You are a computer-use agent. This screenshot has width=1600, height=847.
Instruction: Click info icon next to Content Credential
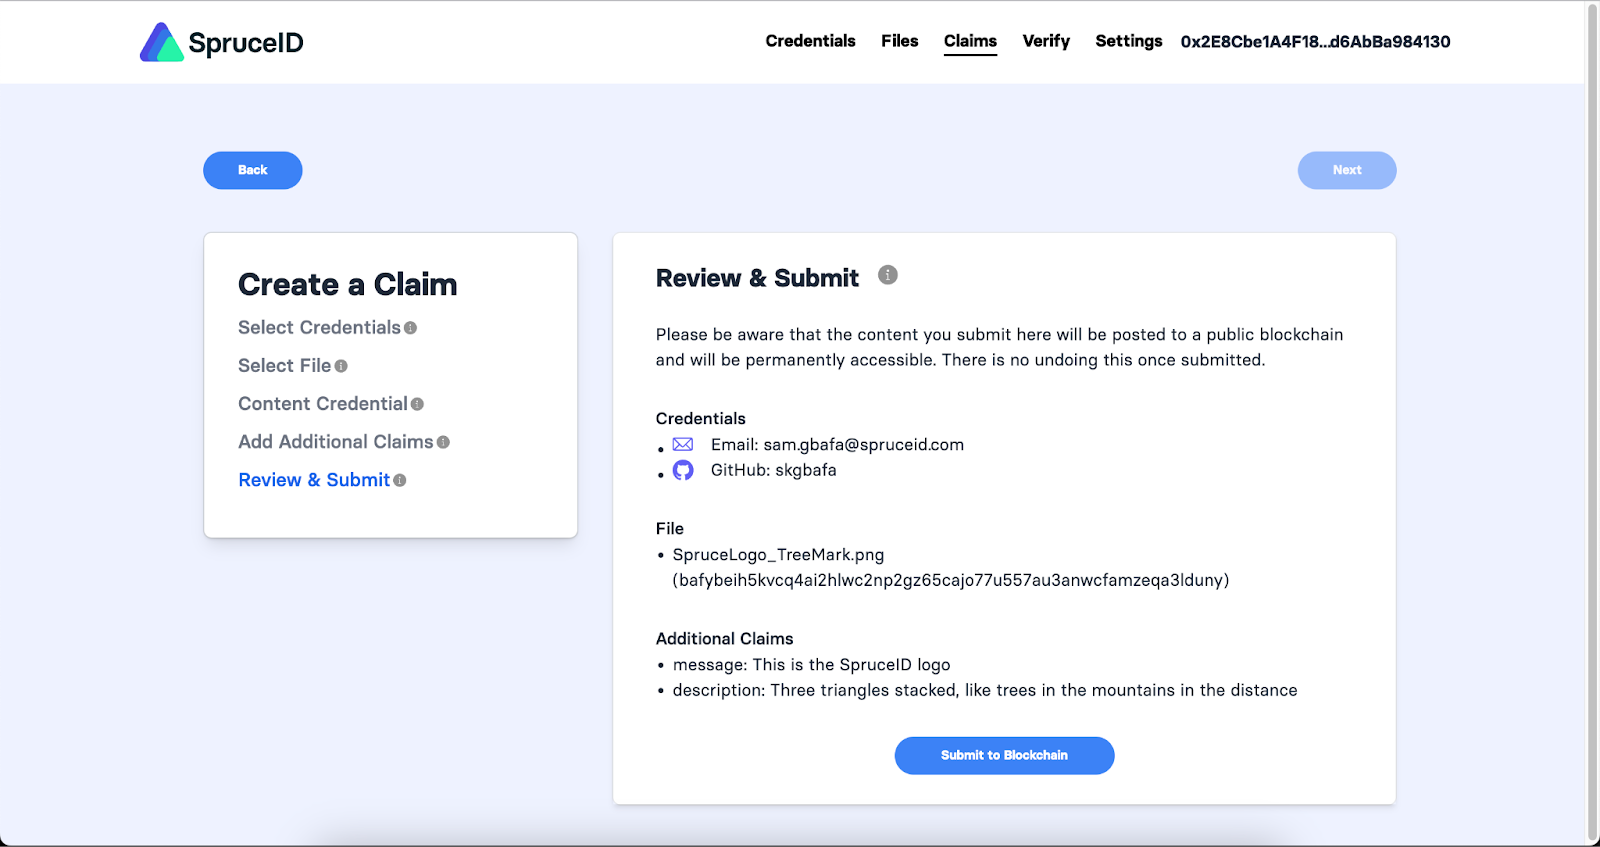click(417, 404)
